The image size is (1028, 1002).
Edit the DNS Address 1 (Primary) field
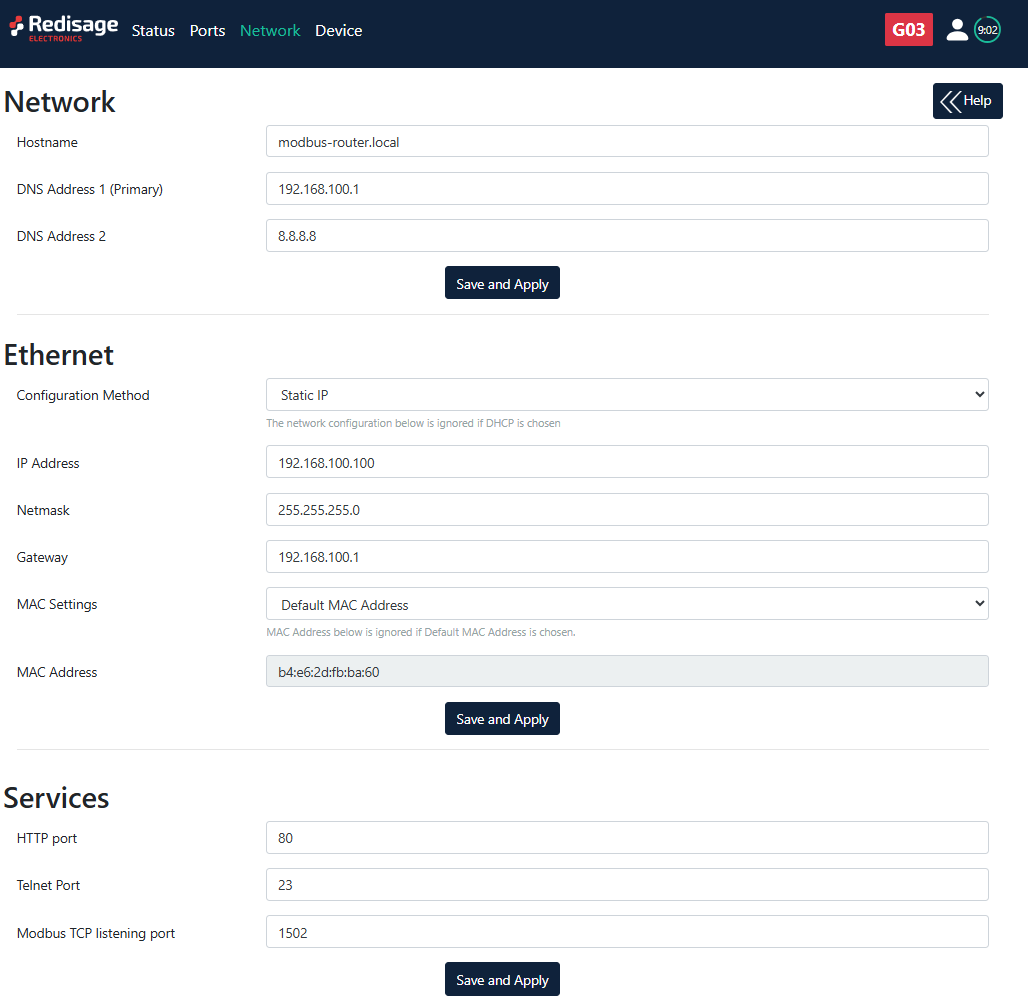(627, 189)
